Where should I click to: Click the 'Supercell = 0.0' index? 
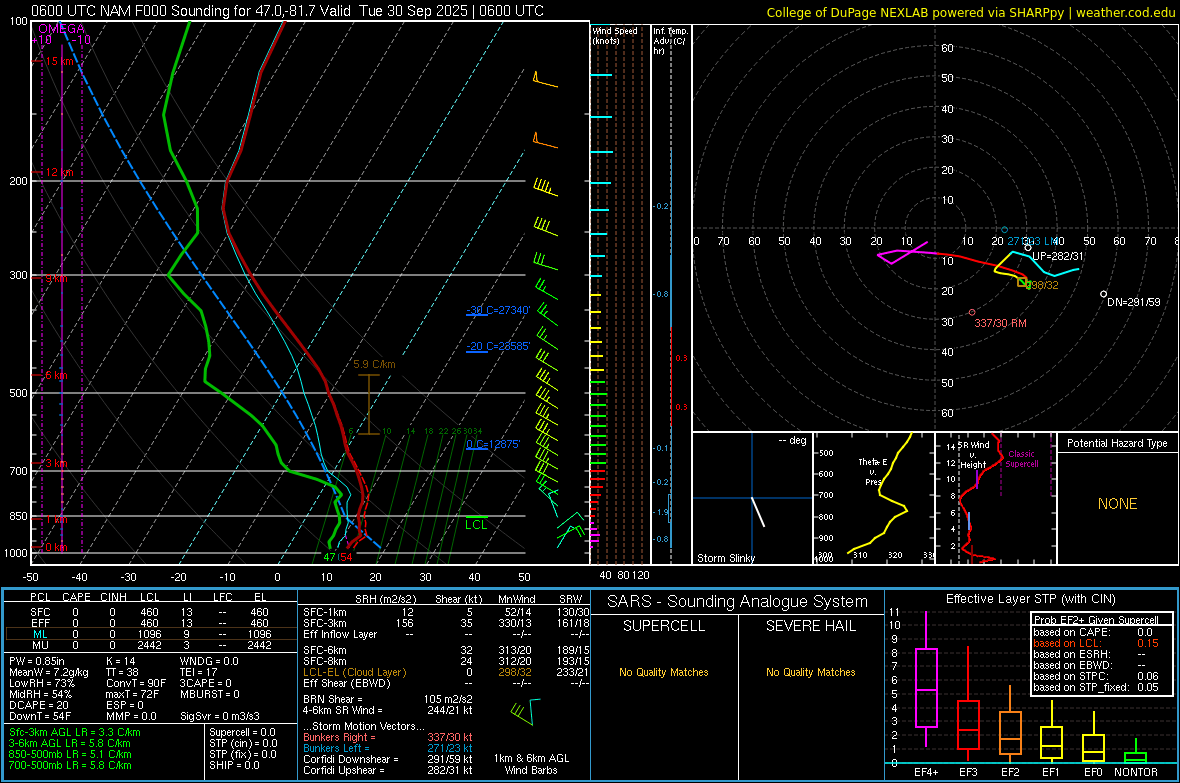point(242,732)
